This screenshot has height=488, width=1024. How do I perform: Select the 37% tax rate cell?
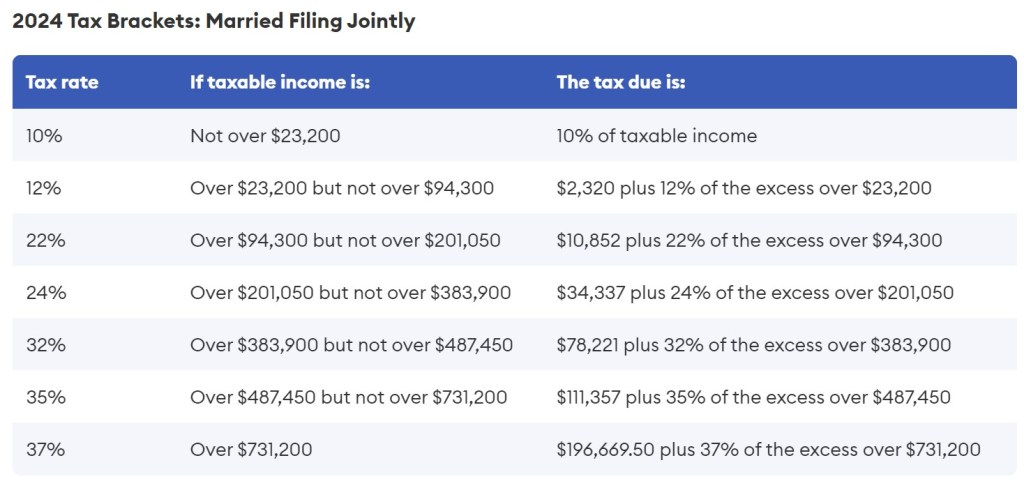tap(45, 449)
